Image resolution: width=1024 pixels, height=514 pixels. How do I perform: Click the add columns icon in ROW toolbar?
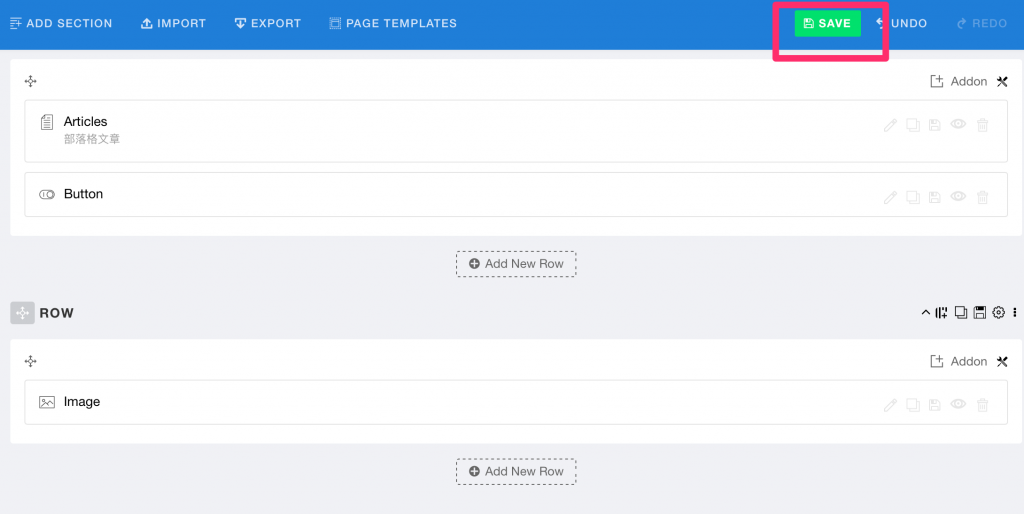coord(941,313)
